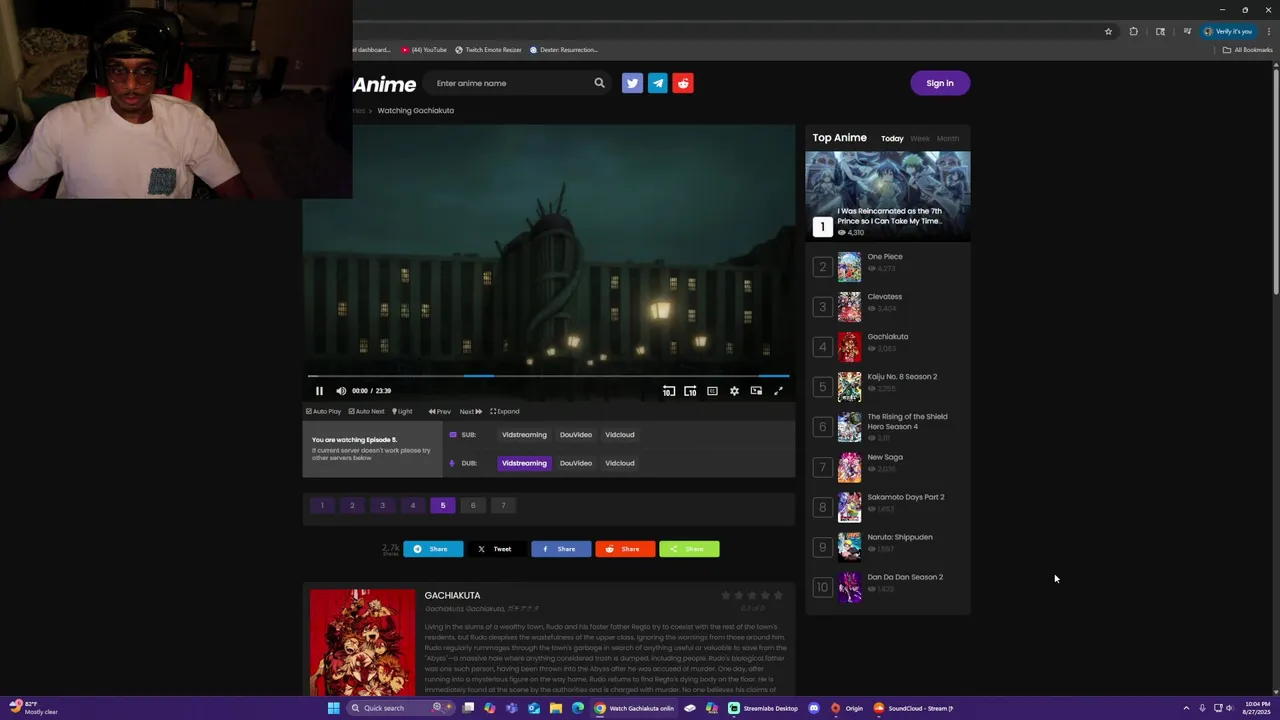Image resolution: width=1280 pixels, height=720 pixels.
Task: Select DUB Vidstreaming server
Action: (x=524, y=463)
